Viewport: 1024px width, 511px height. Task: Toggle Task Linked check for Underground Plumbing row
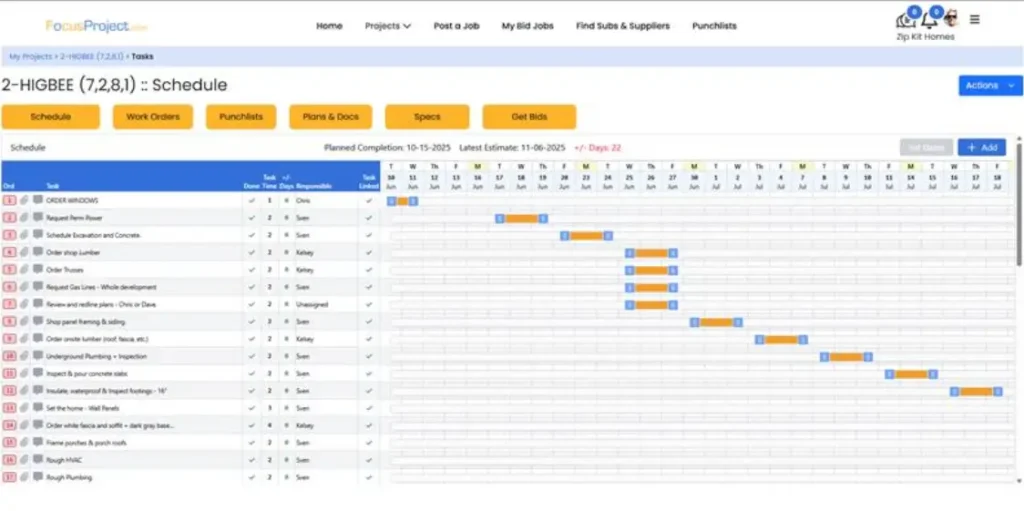click(369, 356)
